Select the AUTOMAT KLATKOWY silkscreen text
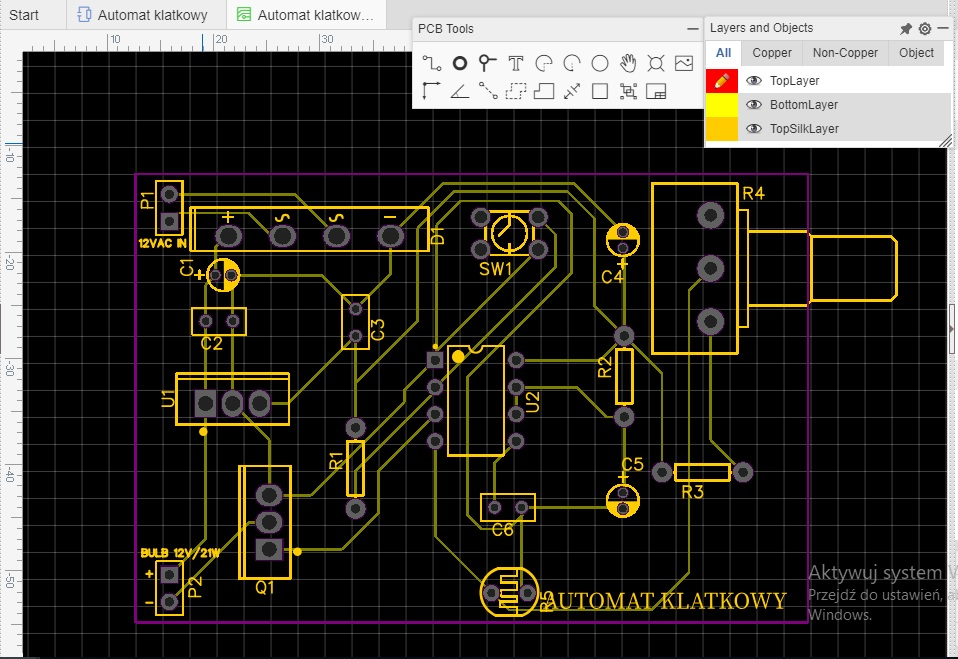The width and height of the screenshot is (958, 659). coord(668,601)
